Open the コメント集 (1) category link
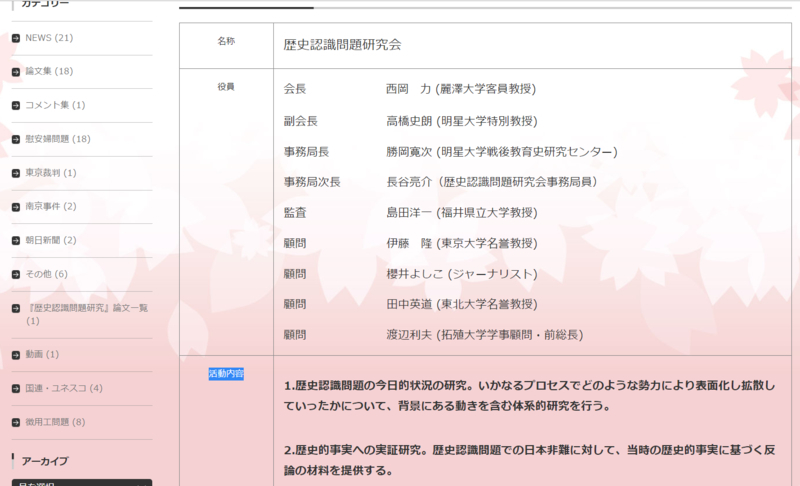 [55, 105]
